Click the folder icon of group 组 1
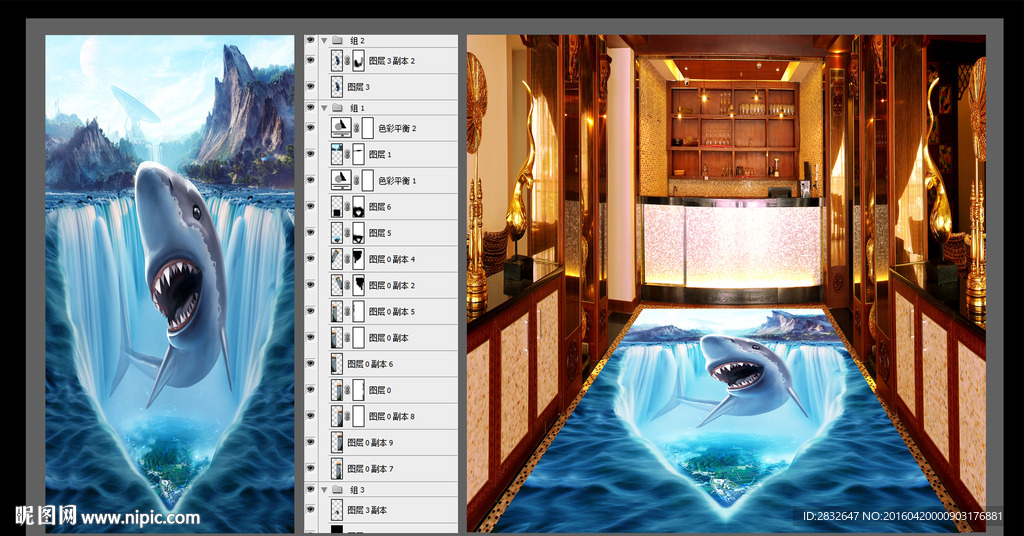 point(337,108)
